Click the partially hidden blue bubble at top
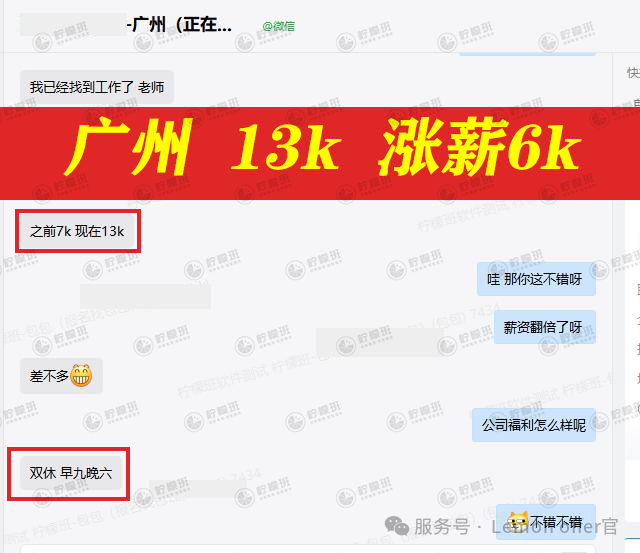The width and height of the screenshot is (640, 553). (528, 53)
